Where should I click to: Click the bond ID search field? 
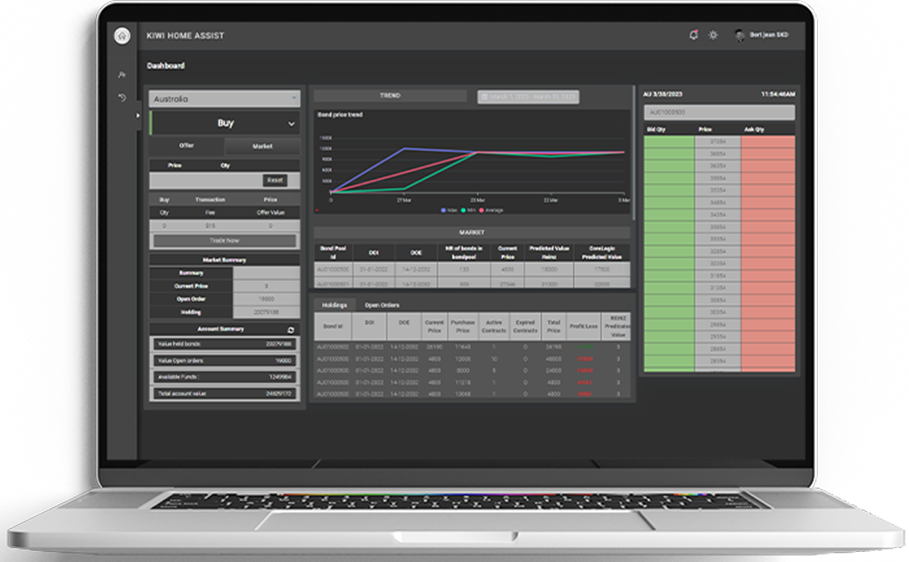(x=719, y=113)
